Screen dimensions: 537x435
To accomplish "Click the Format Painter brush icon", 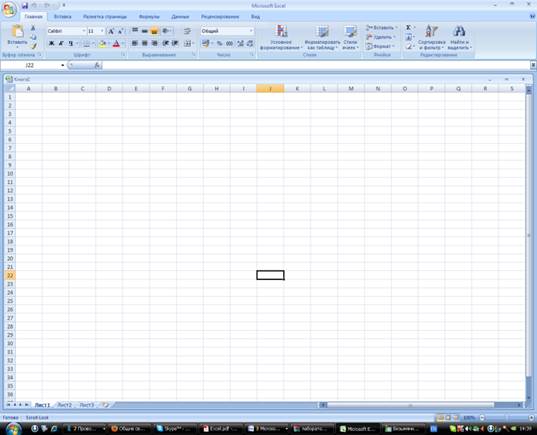I will click(33, 46).
